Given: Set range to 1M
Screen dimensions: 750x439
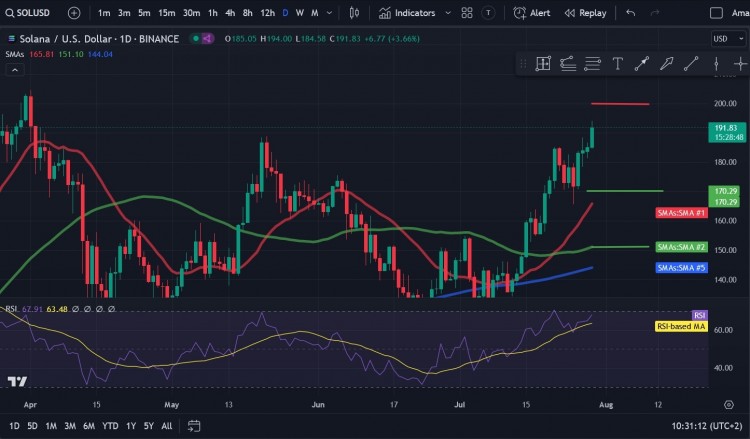Looking at the screenshot, I should (51, 426).
